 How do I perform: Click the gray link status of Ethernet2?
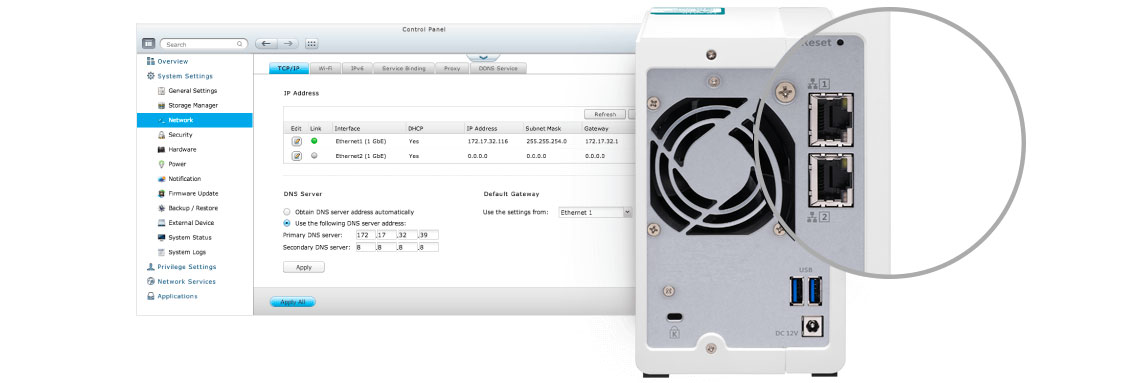coord(314,155)
